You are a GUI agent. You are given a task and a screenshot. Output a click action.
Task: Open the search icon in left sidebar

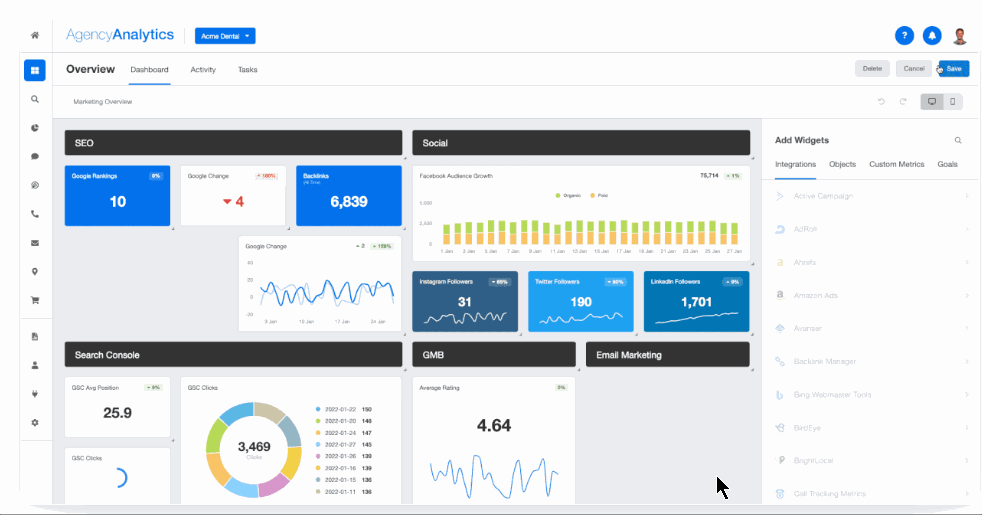(x=35, y=99)
